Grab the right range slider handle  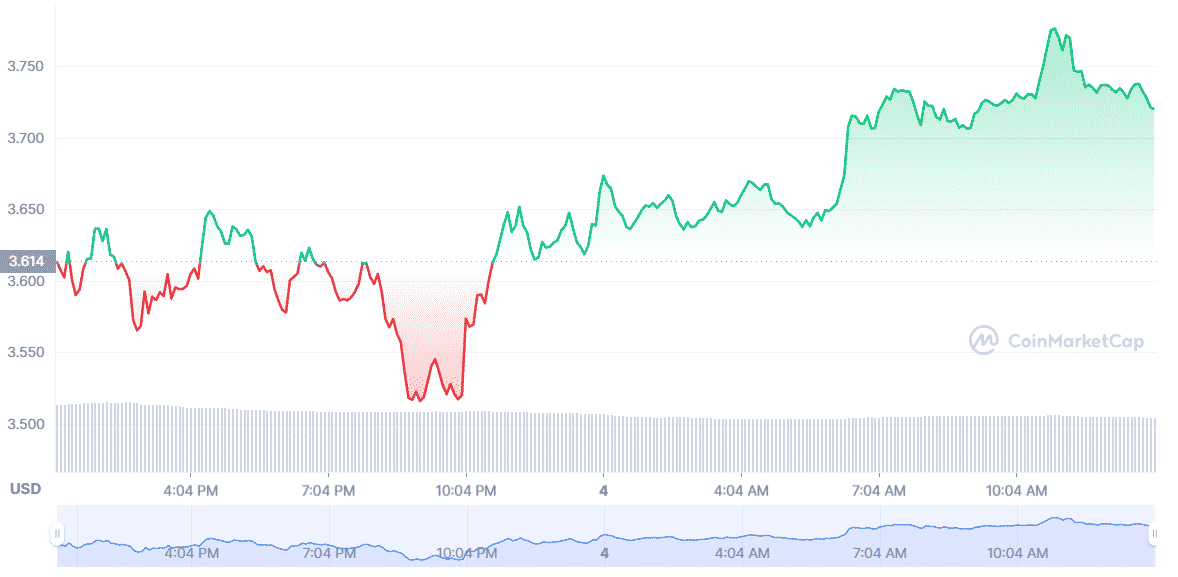(x=1155, y=534)
